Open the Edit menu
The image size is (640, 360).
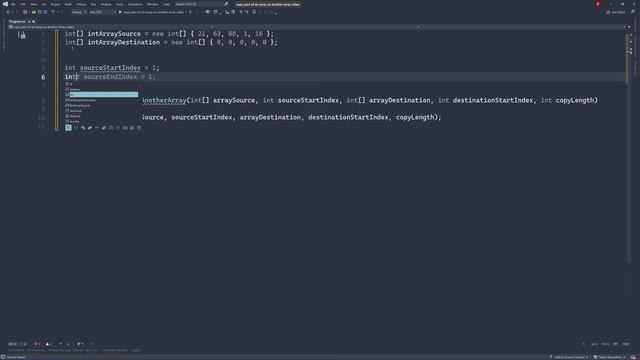(23, 4)
